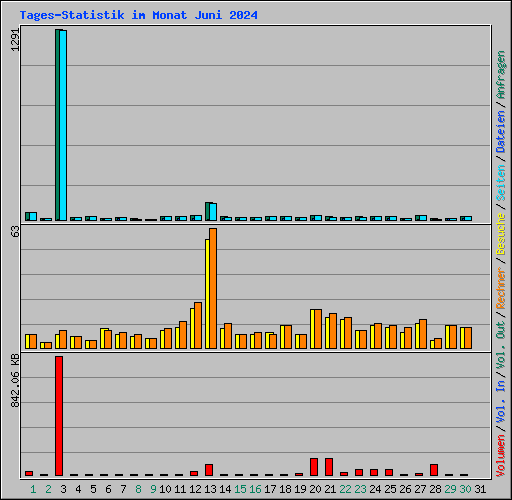Click the orange bar for day 20

(318, 329)
